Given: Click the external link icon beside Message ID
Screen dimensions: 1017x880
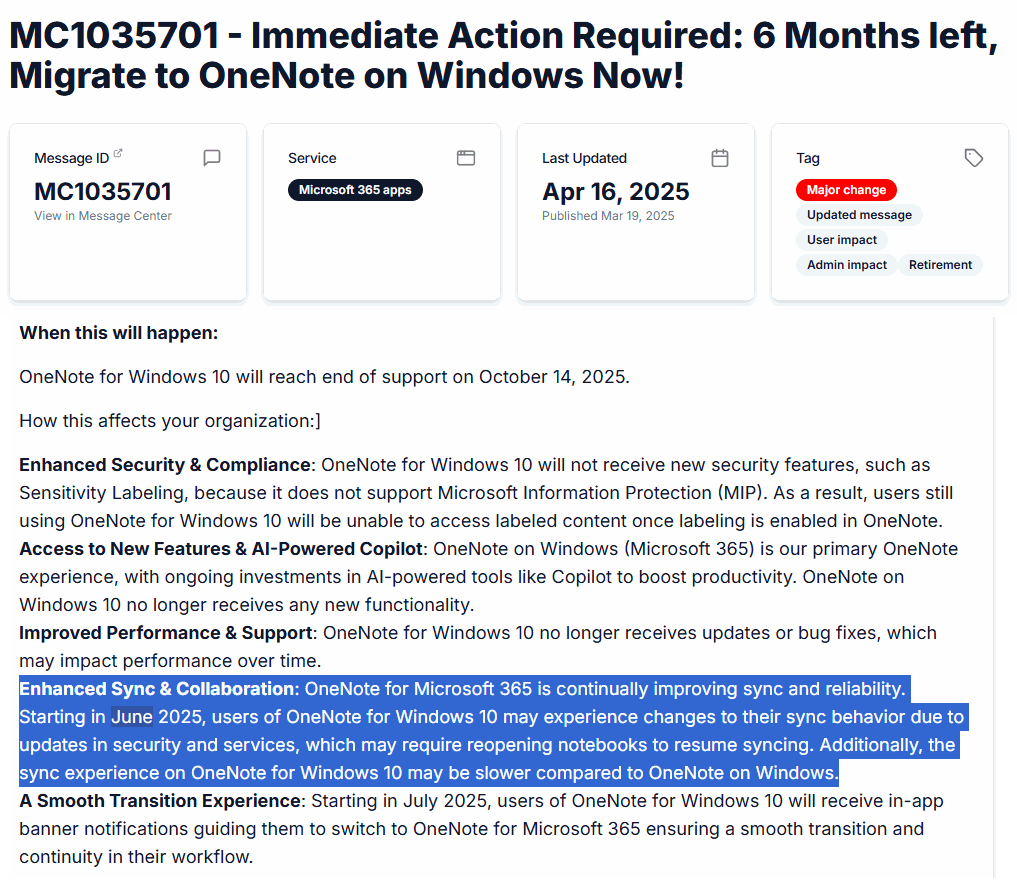Looking at the screenshot, I should (x=118, y=154).
